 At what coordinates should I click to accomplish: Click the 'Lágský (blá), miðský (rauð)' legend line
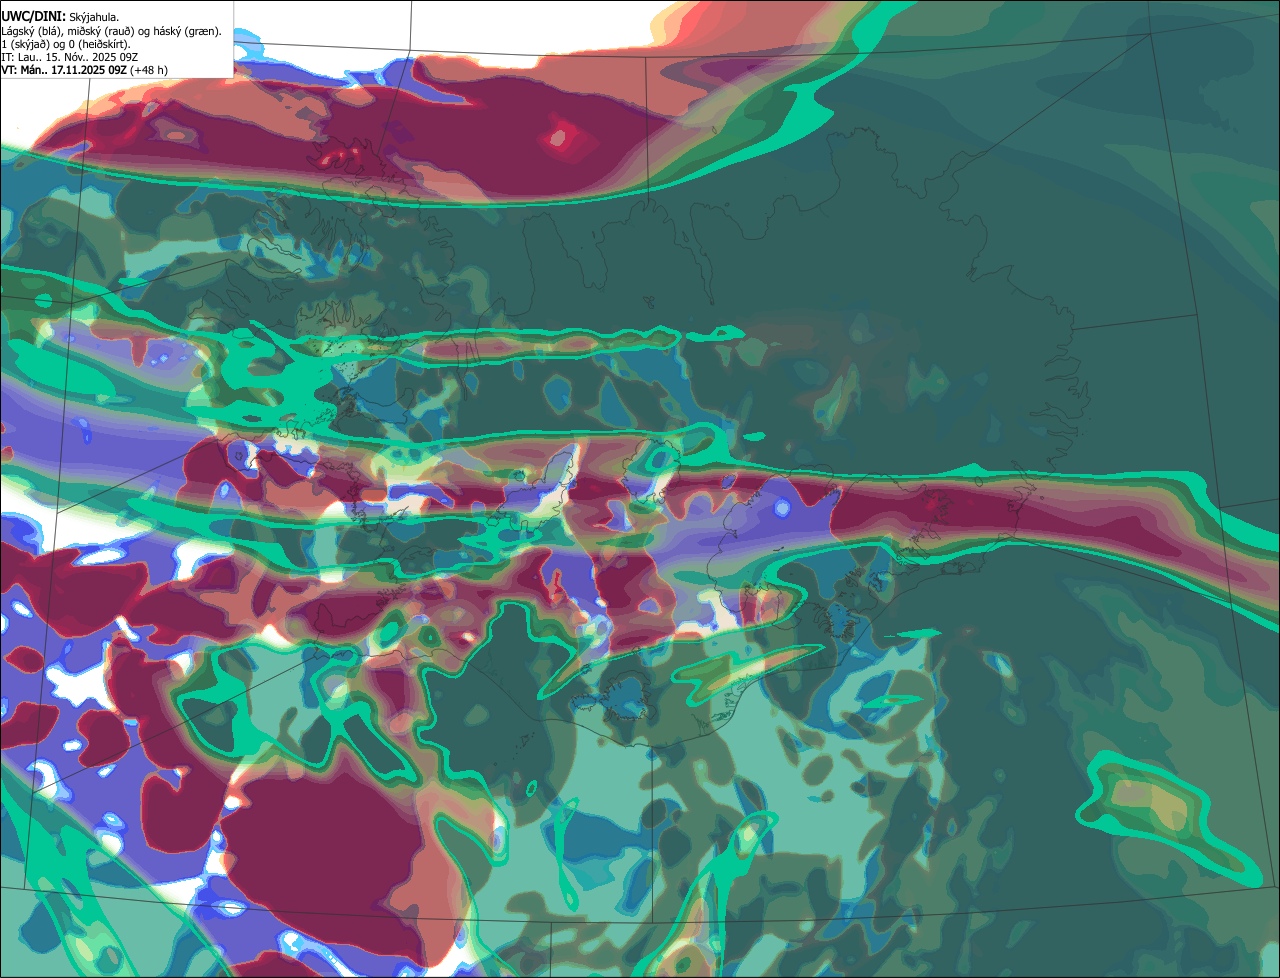pos(111,31)
